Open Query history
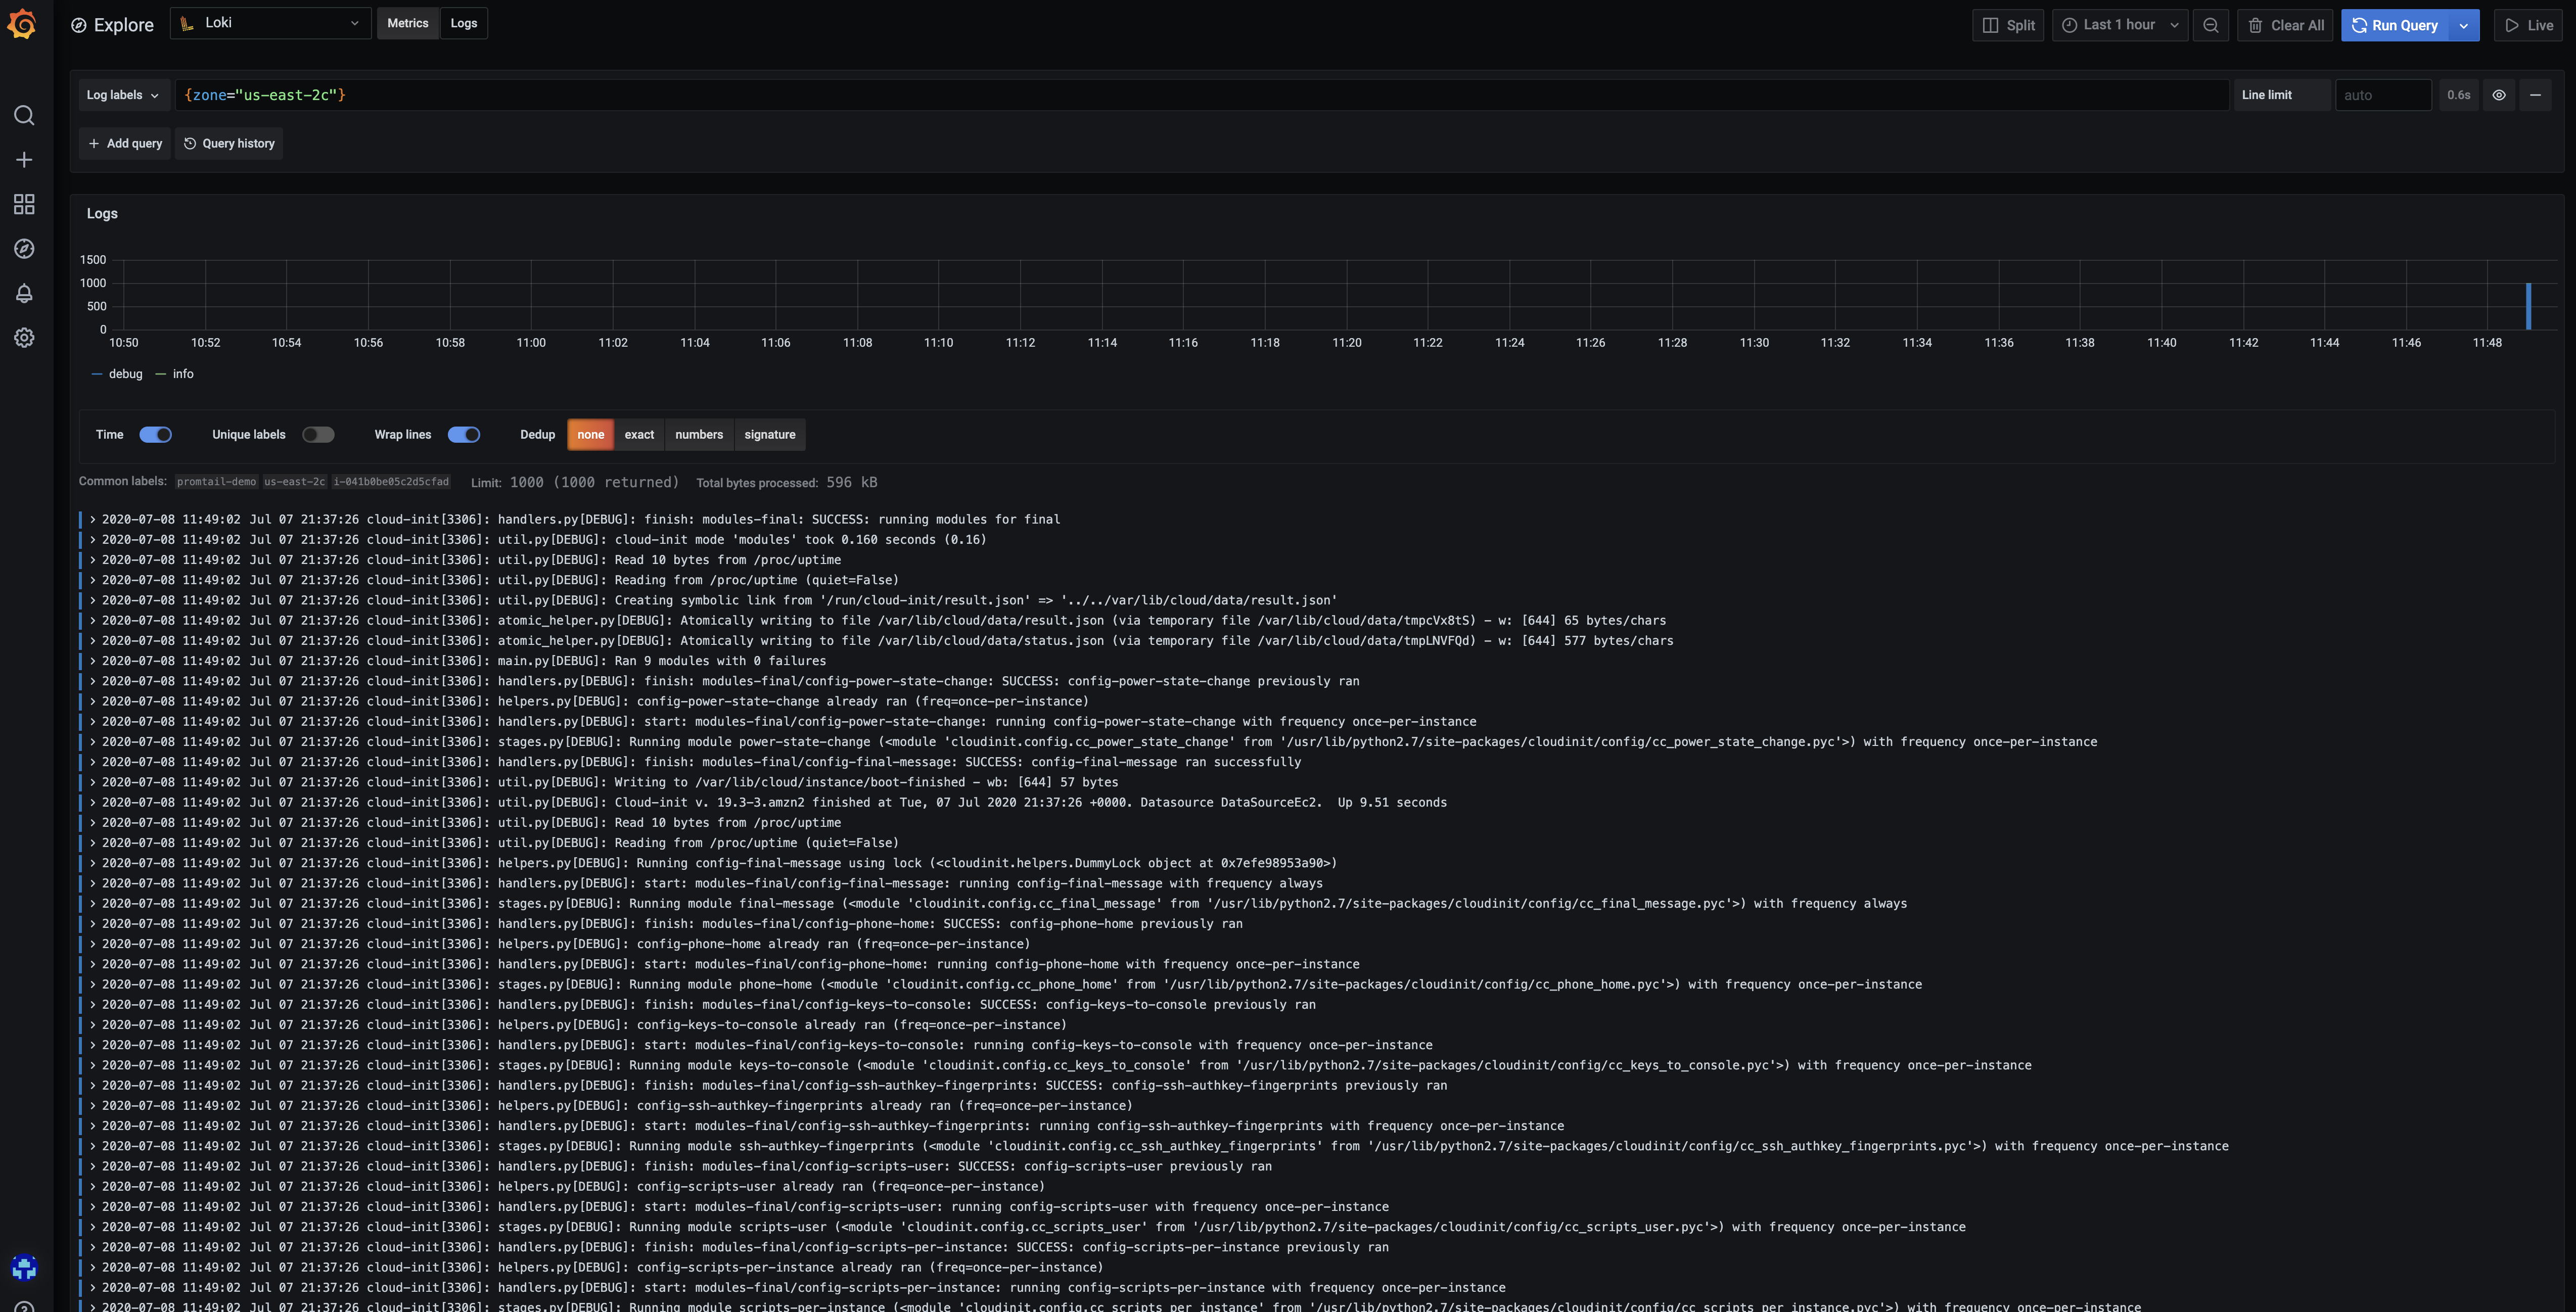The width and height of the screenshot is (2576, 1312). click(x=229, y=143)
